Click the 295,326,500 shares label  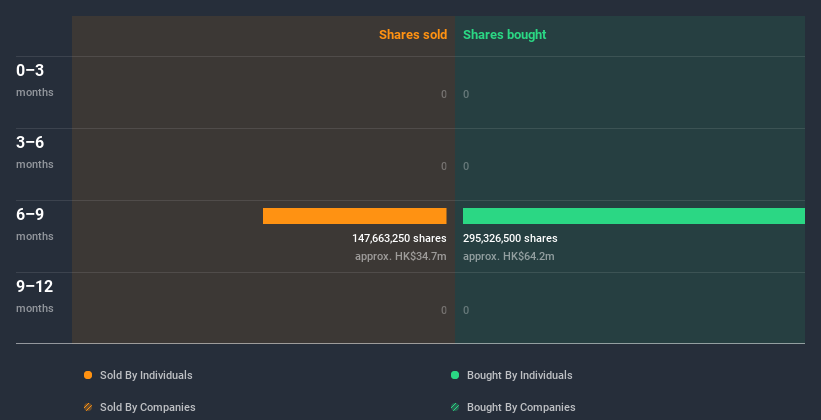[510, 238]
